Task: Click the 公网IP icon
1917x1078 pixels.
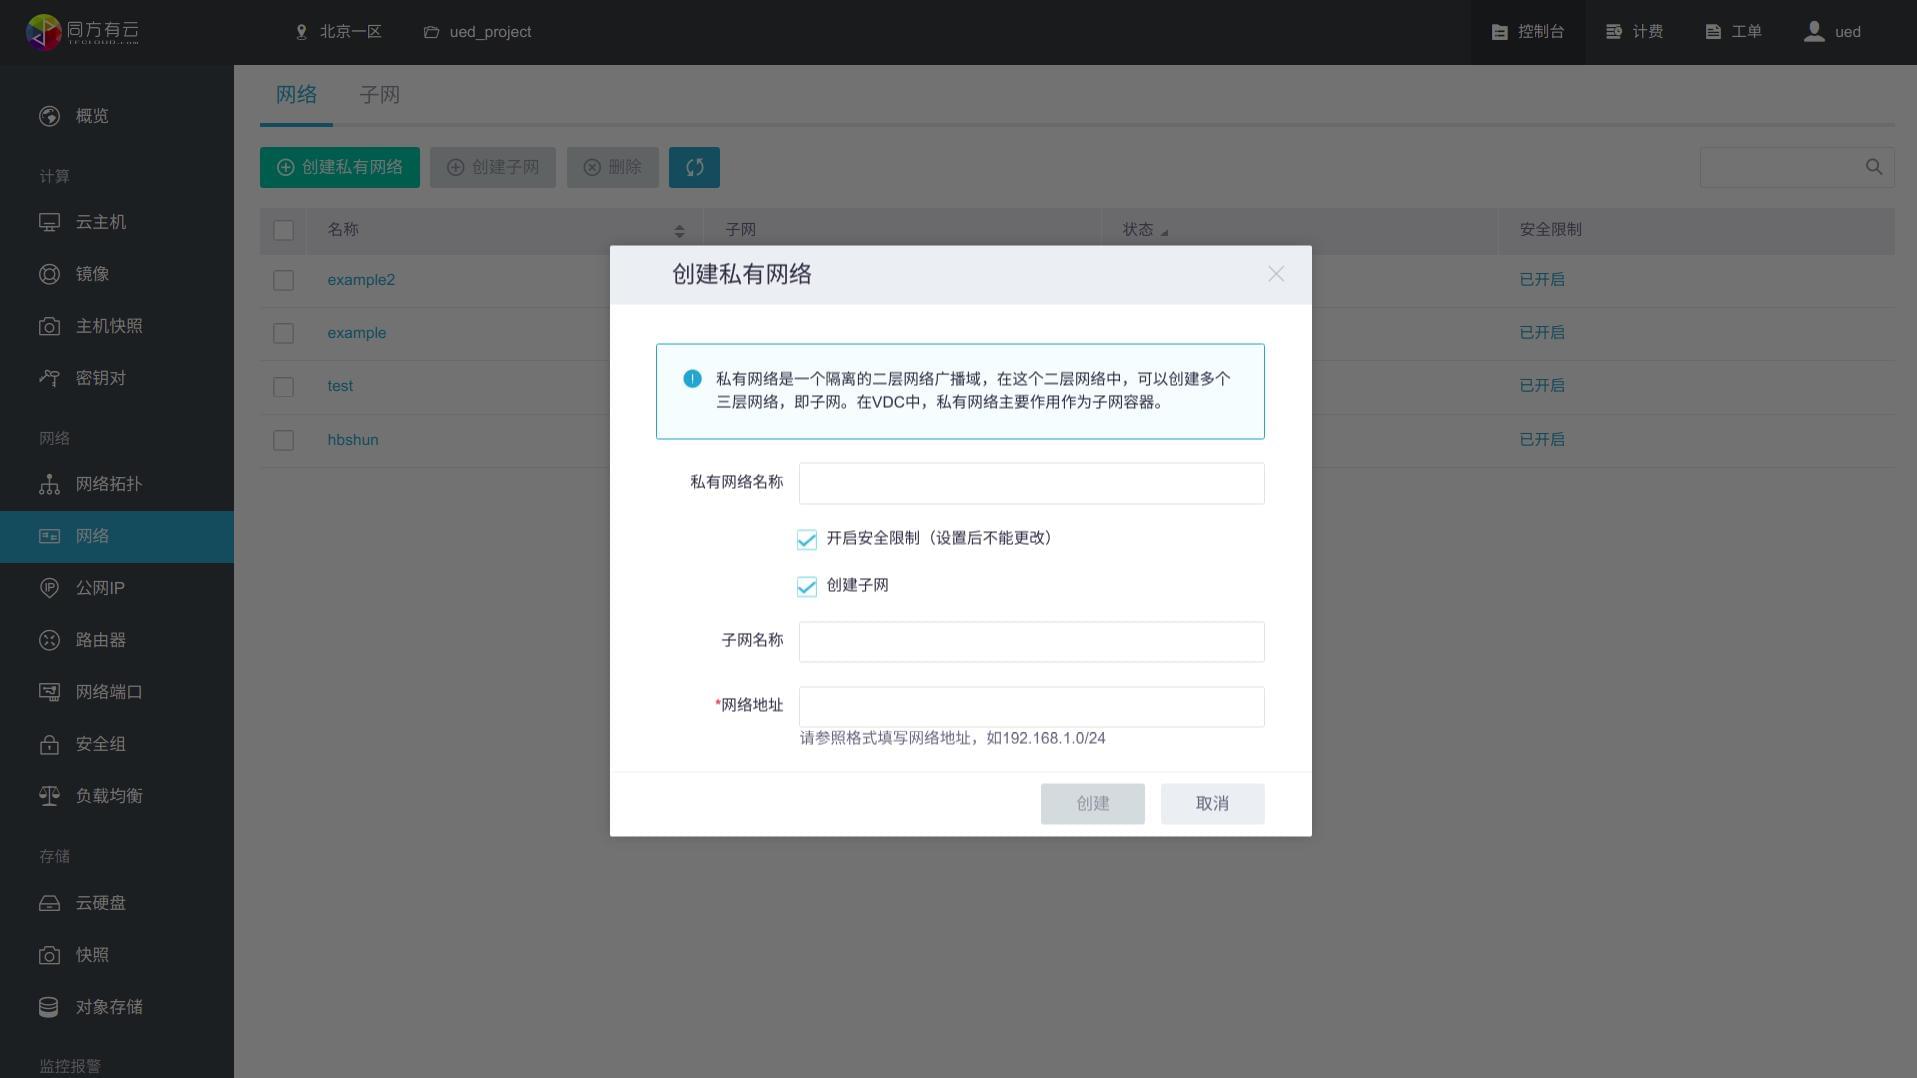Action: 49,588
